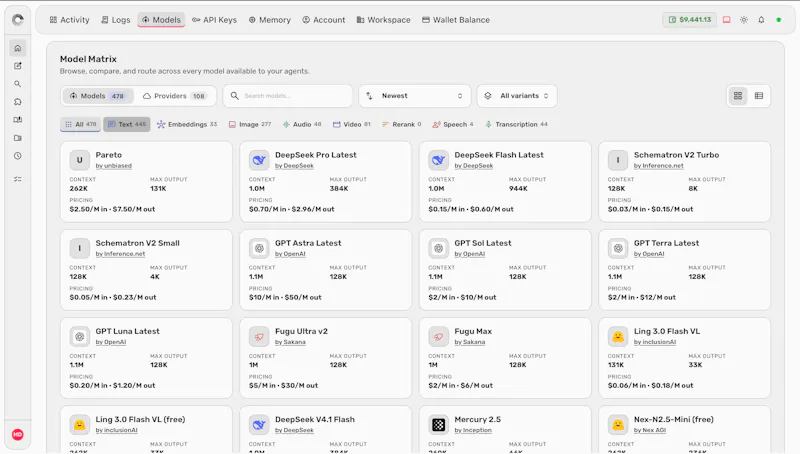800x454 pixels.
Task: Open the All variants dropdown
Action: click(517, 96)
